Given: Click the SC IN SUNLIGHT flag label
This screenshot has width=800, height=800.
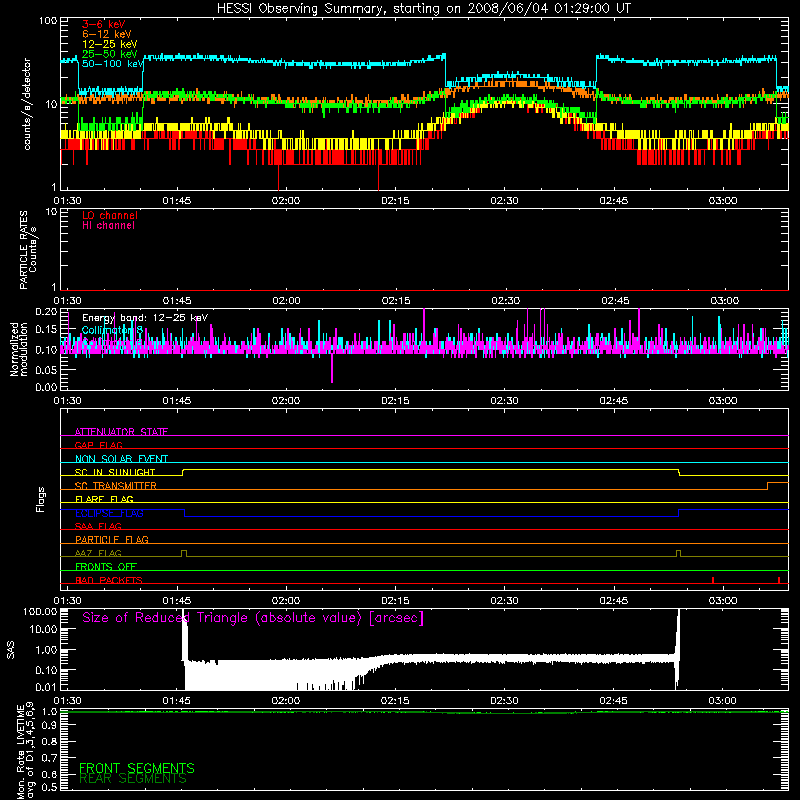Looking at the screenshot, I should [115, 472].
